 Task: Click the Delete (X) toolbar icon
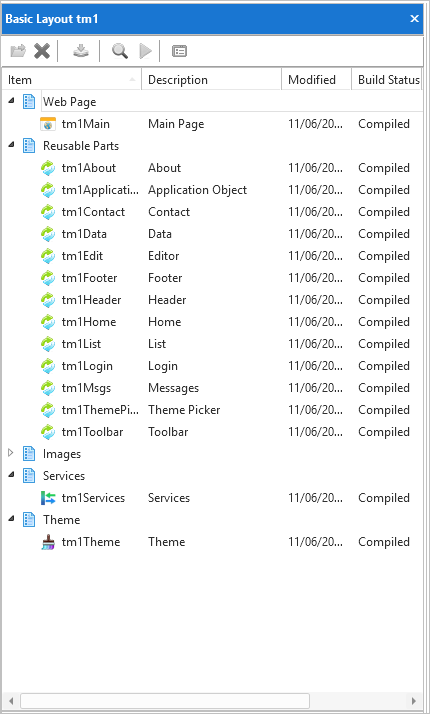[x=42, y=51]
